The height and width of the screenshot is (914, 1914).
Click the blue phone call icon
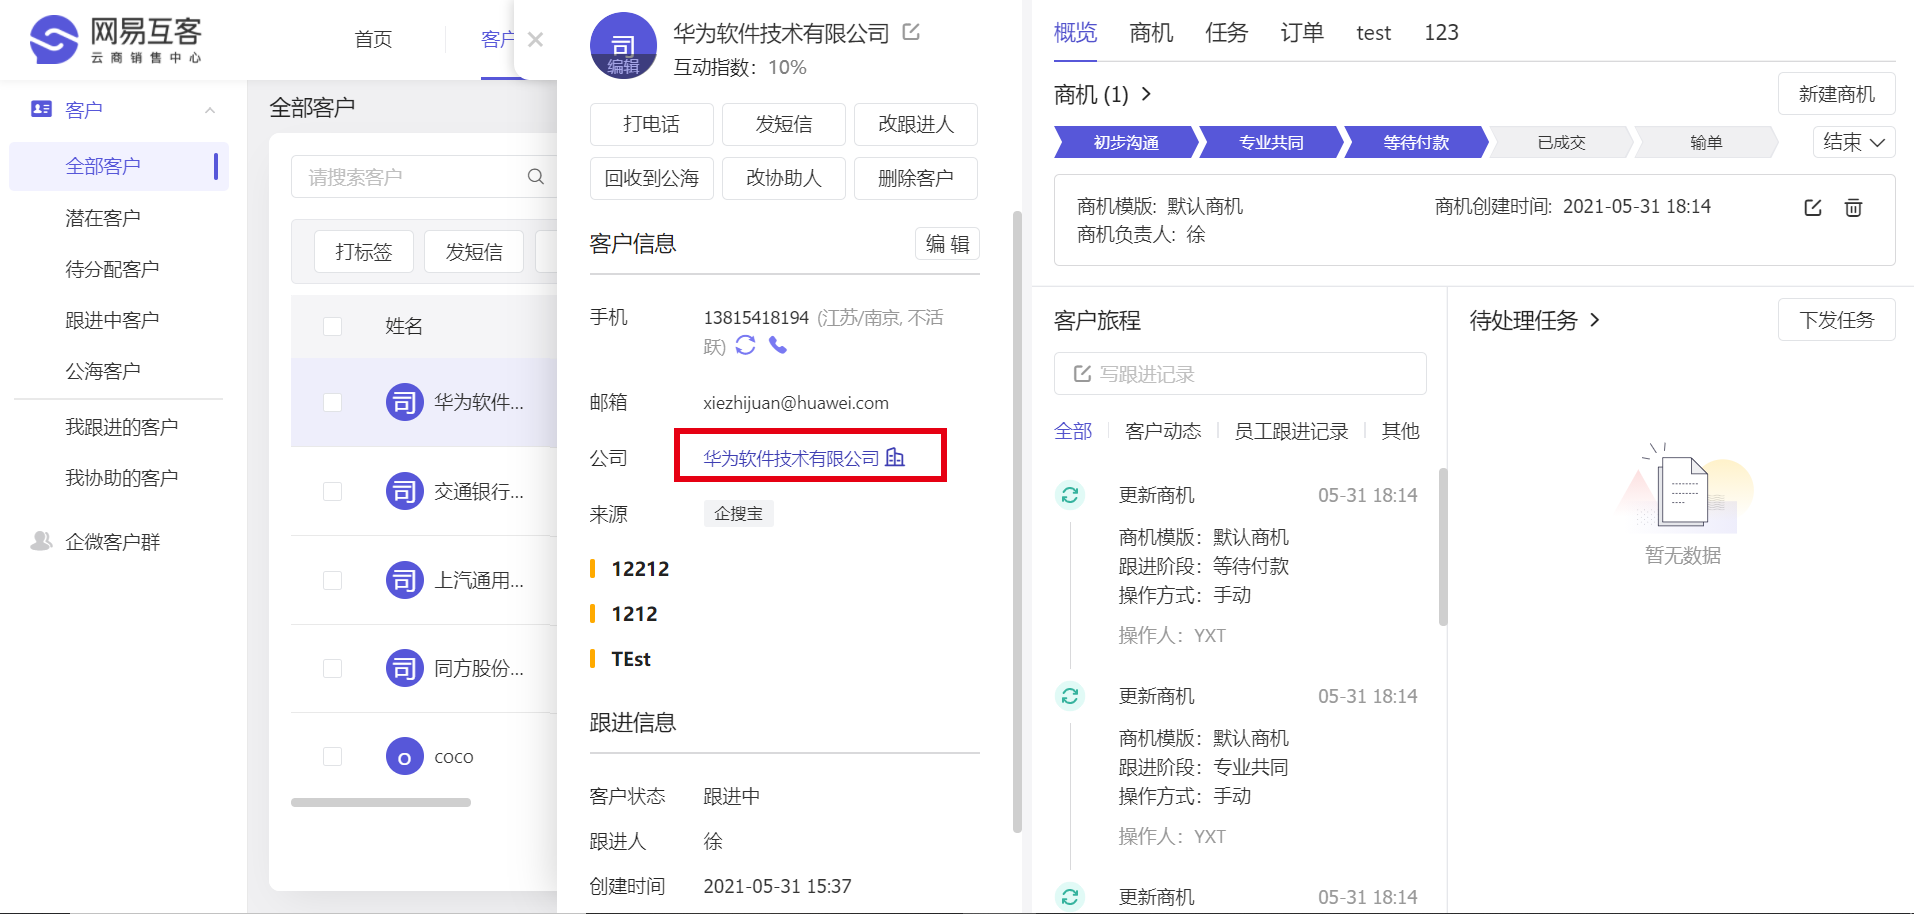coord(778,345)
